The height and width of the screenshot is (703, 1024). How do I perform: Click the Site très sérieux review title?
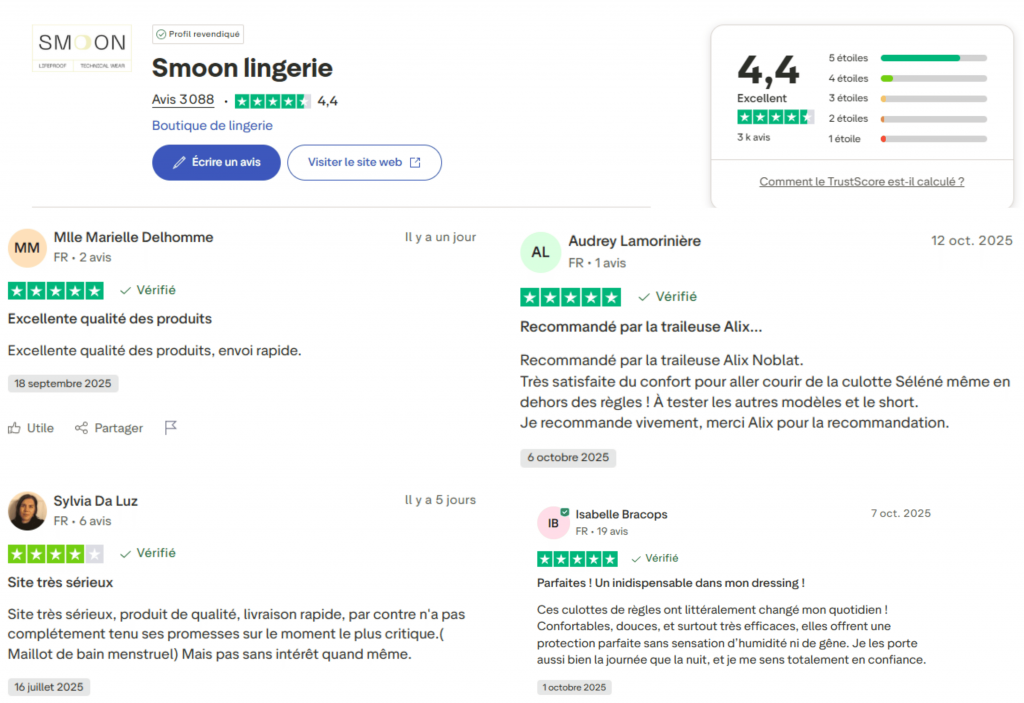point(60,582)
